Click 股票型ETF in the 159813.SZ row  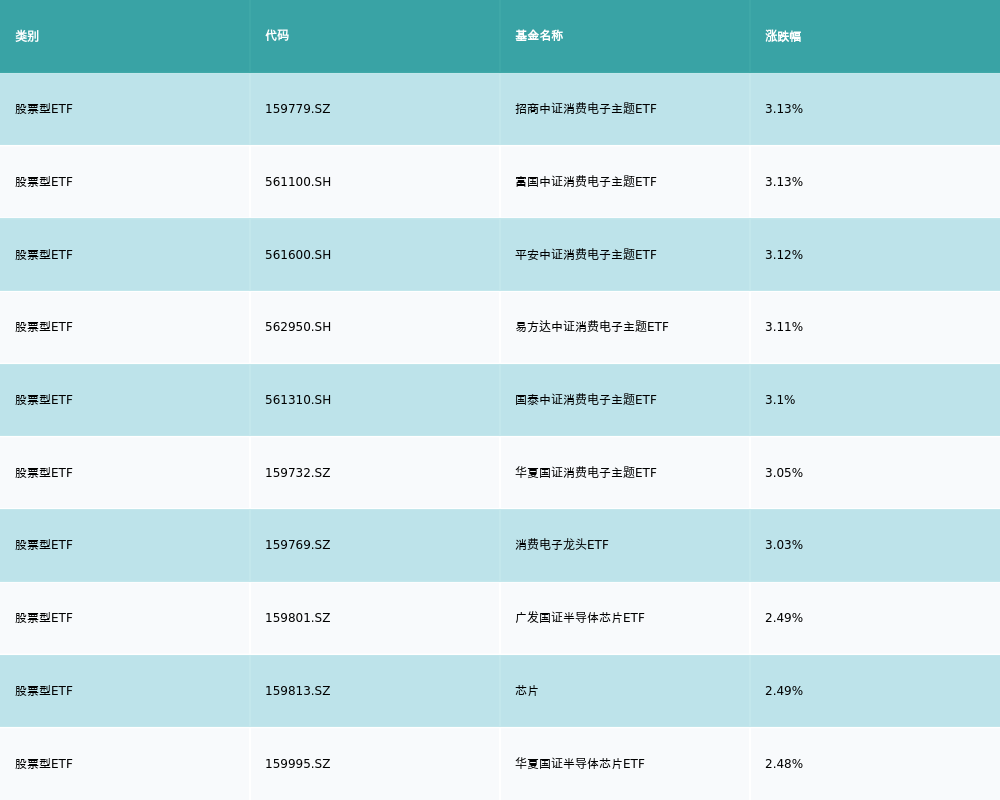44,691
